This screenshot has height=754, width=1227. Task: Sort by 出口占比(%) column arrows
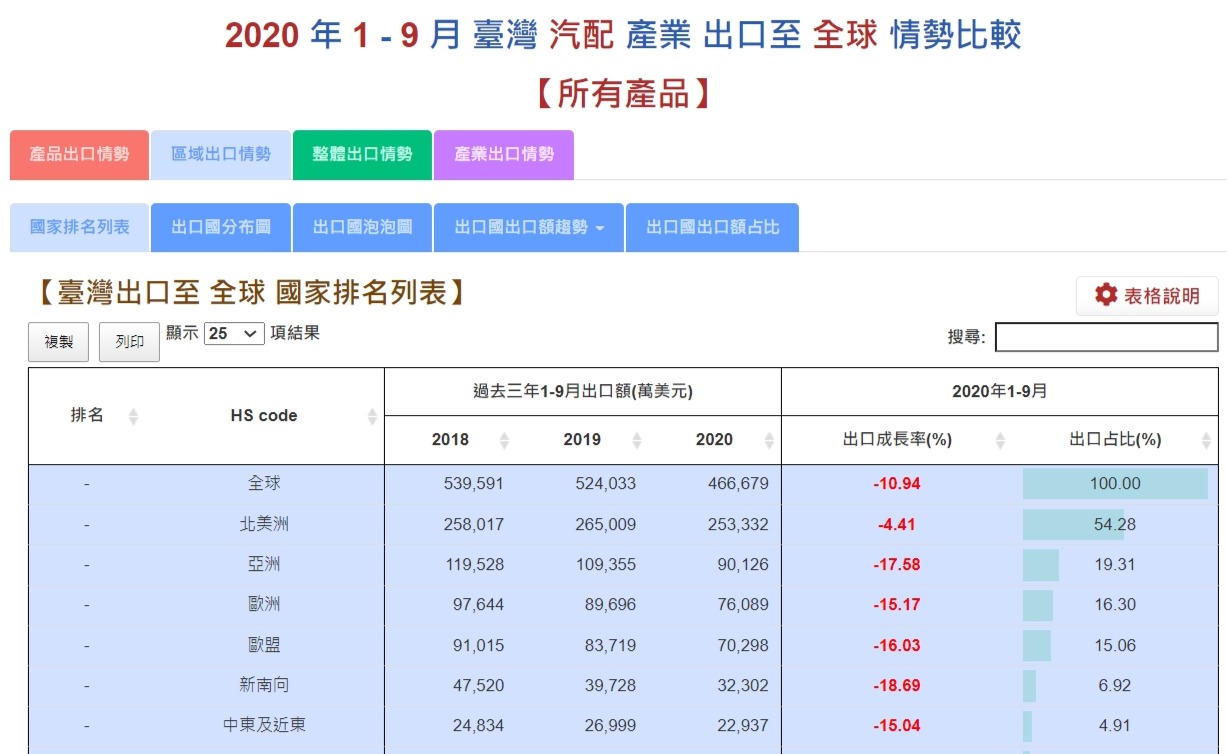coord(1205,440)
